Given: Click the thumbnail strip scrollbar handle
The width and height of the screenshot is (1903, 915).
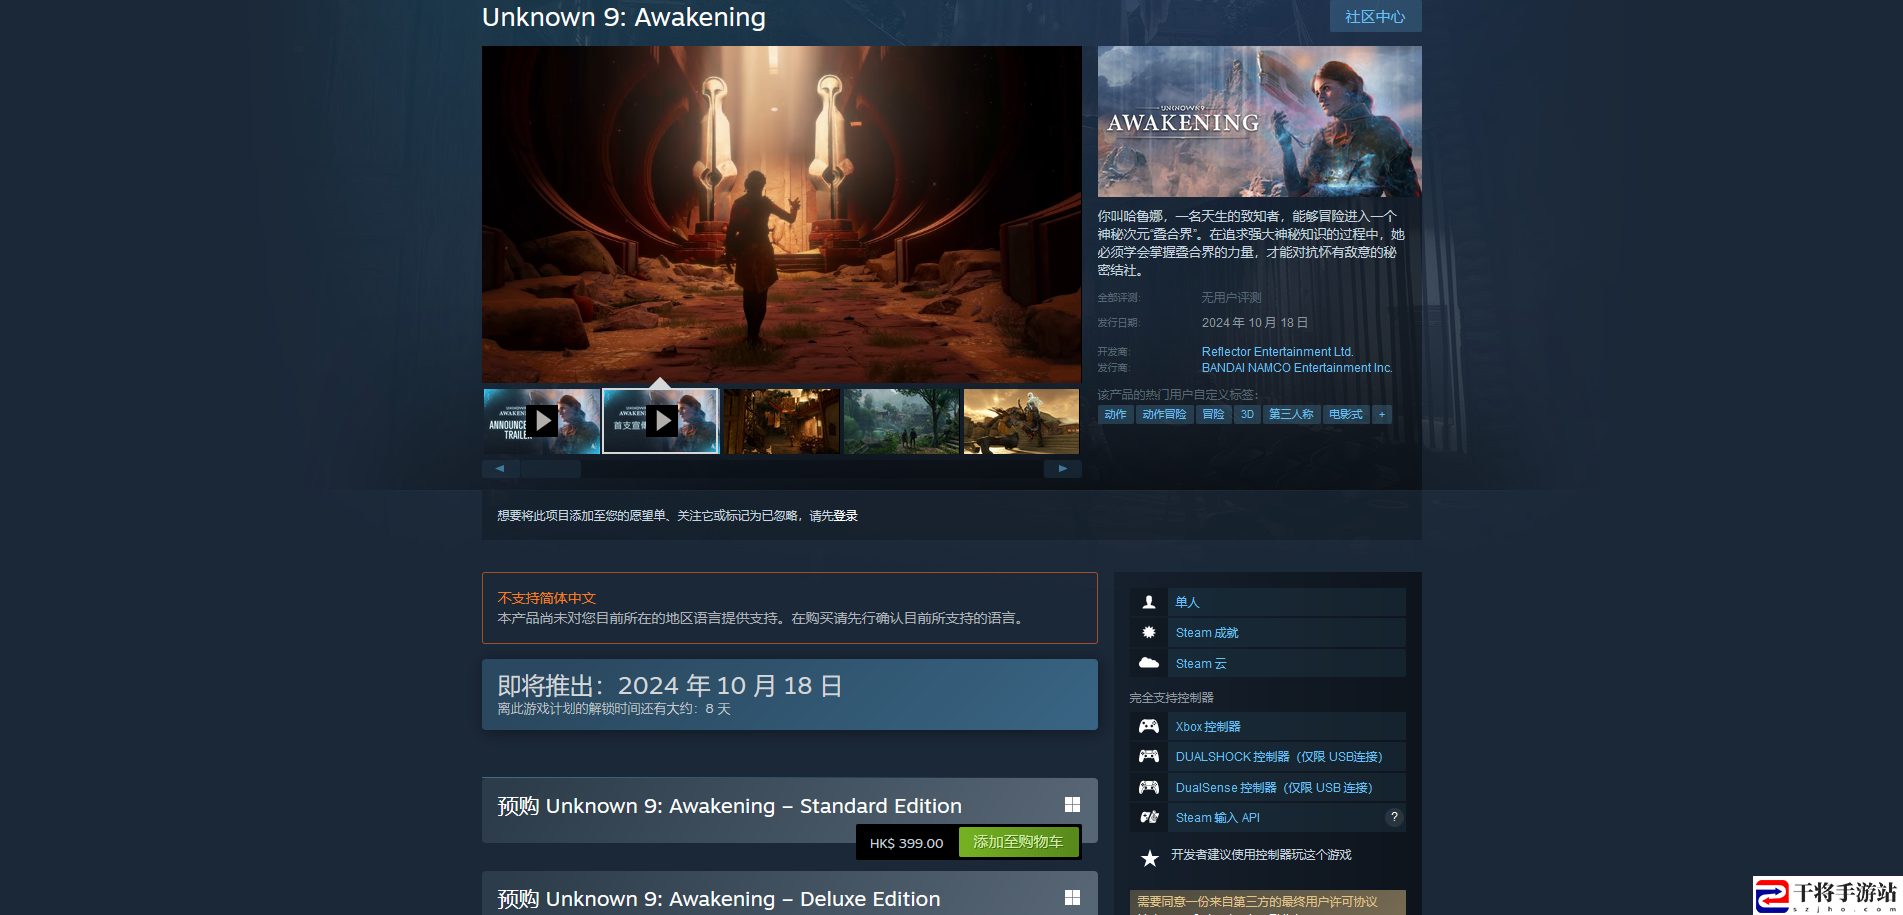Looking at the screenshot, I should (550, 468).
